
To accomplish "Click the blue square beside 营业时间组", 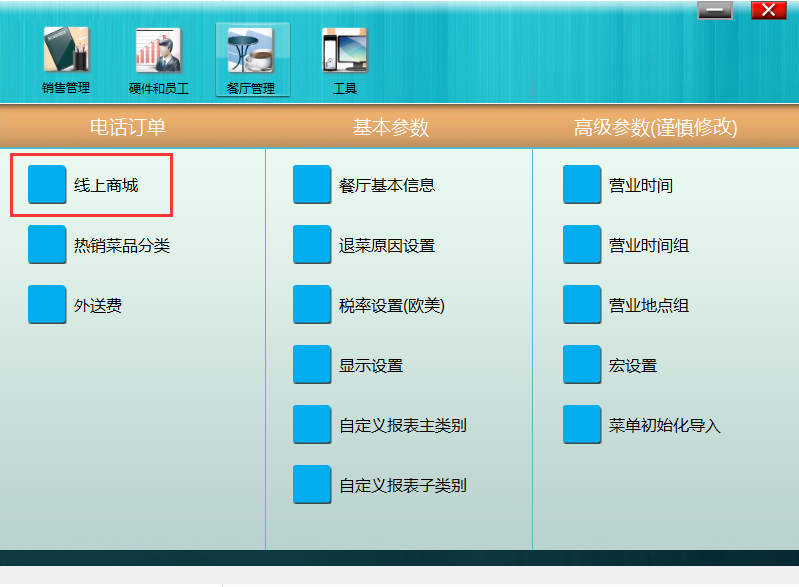I will click(582, 245).
